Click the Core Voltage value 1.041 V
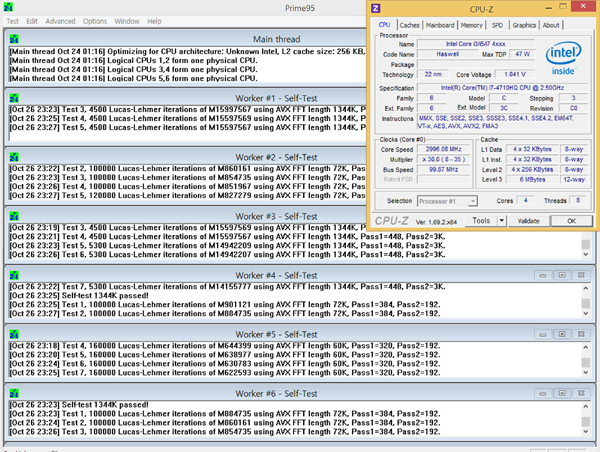Viewport: 600px width, 452px height. click(515, 74)
